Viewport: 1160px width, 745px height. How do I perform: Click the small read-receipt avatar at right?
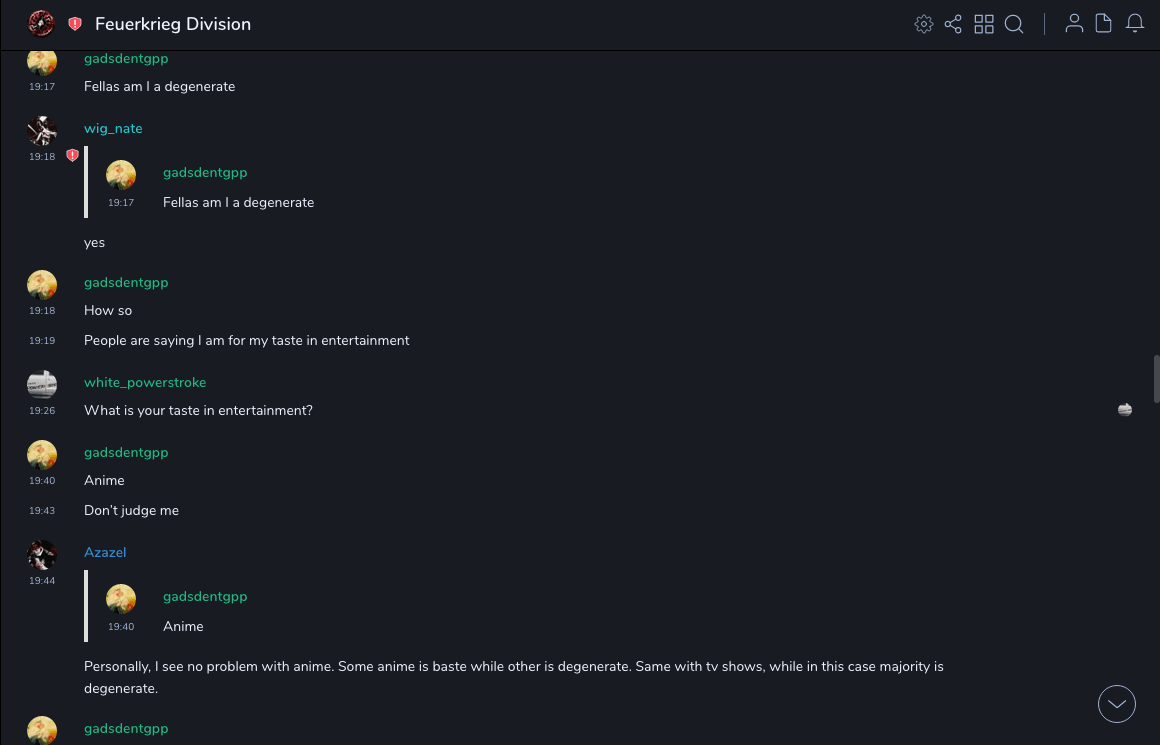click(x=1125, y=410)
